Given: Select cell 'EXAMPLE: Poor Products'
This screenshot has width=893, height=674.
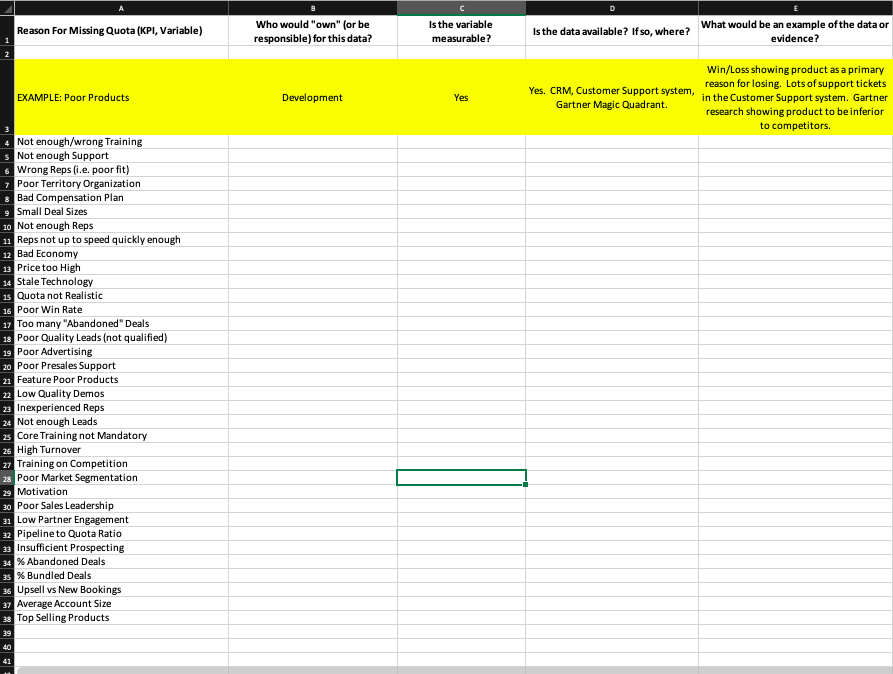Looking at the screenshot, I should click(x=121, y=97).
